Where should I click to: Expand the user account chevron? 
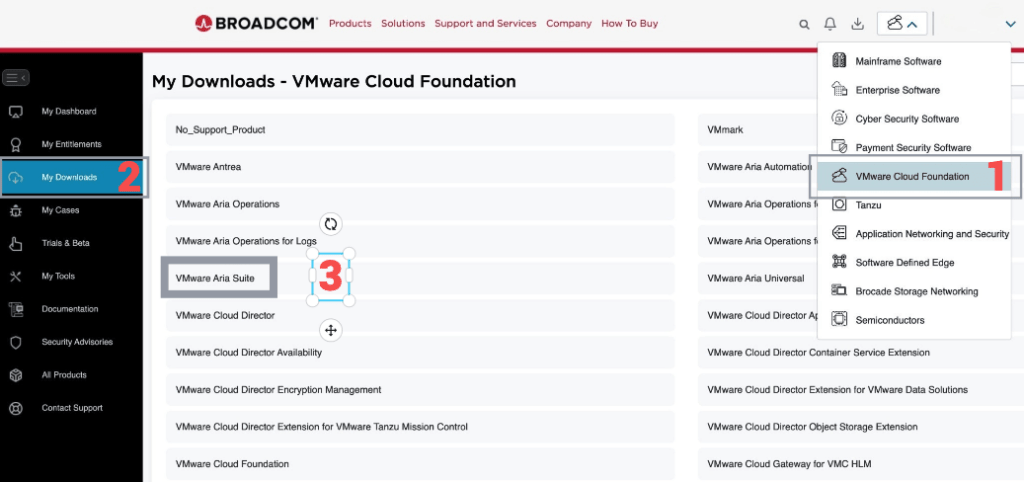(1011, 24)
